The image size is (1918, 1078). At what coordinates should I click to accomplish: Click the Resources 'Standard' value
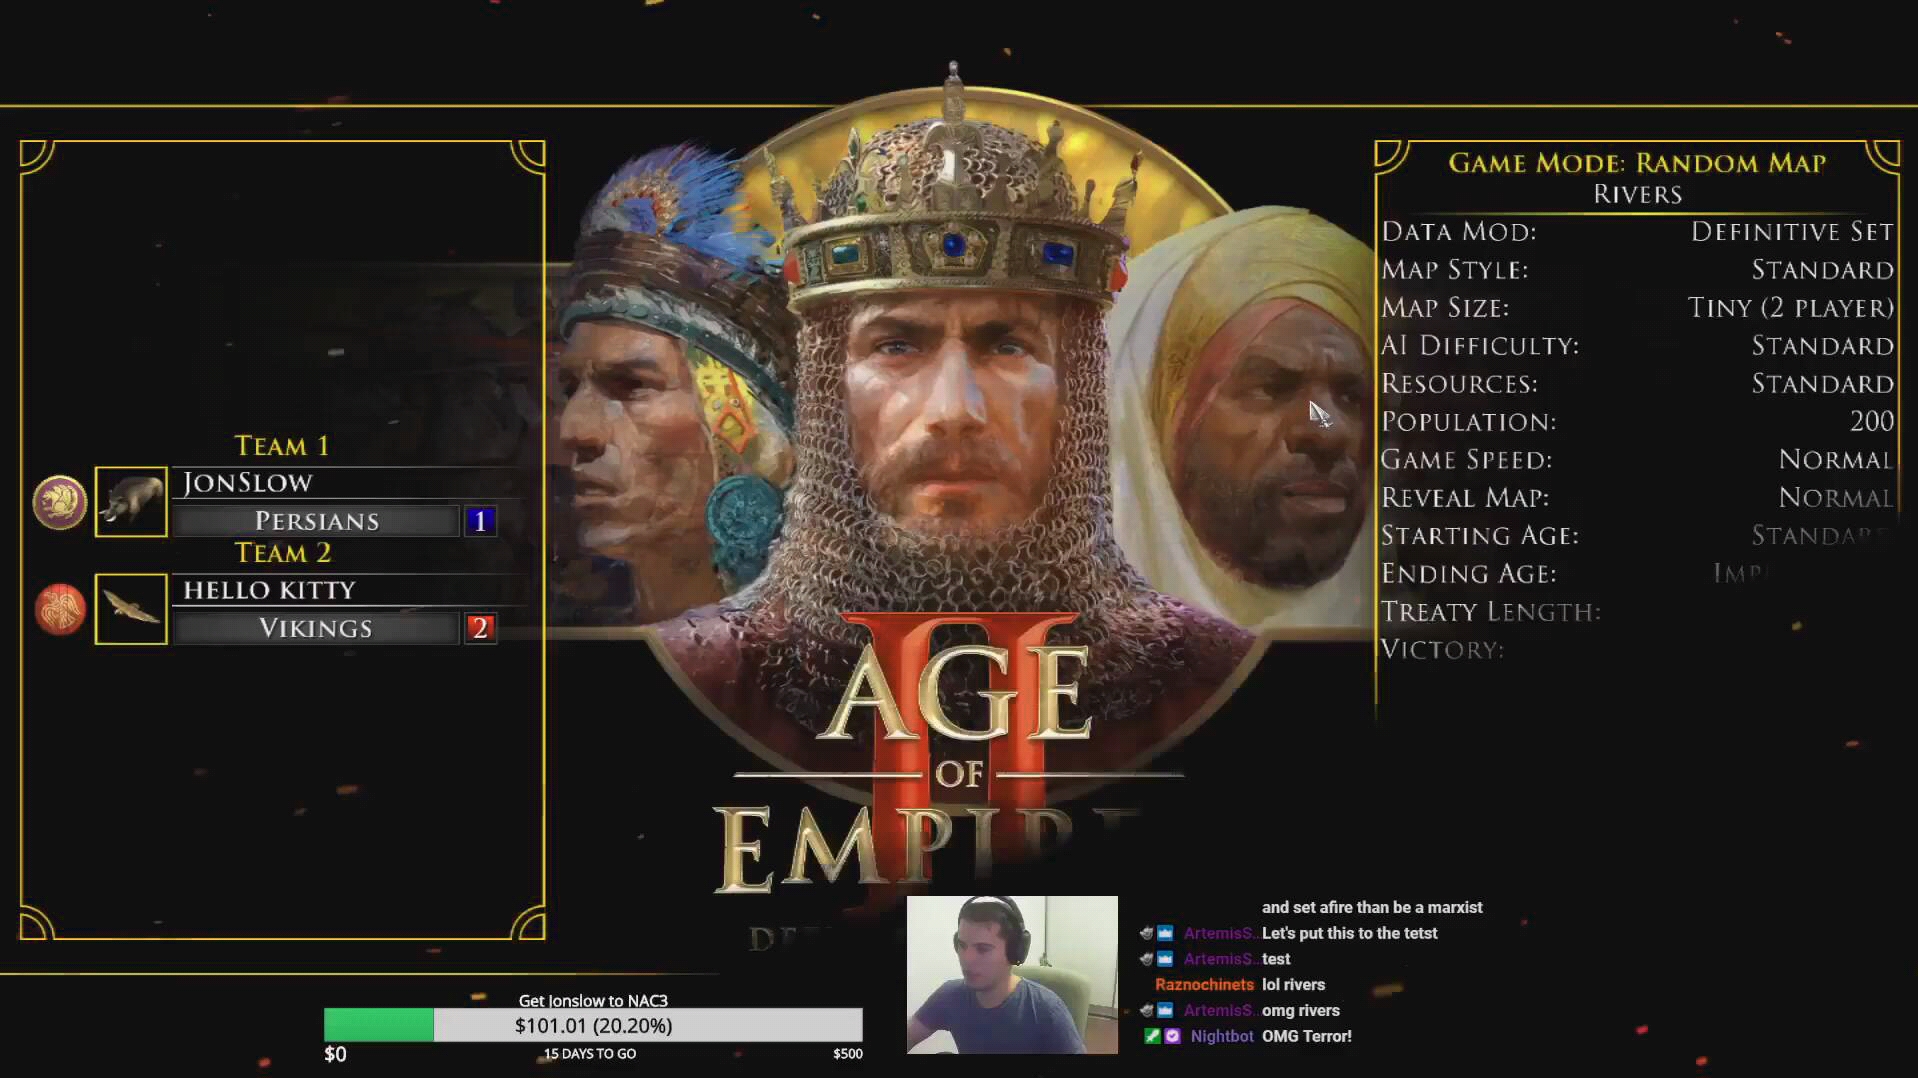click(1822, 384)
